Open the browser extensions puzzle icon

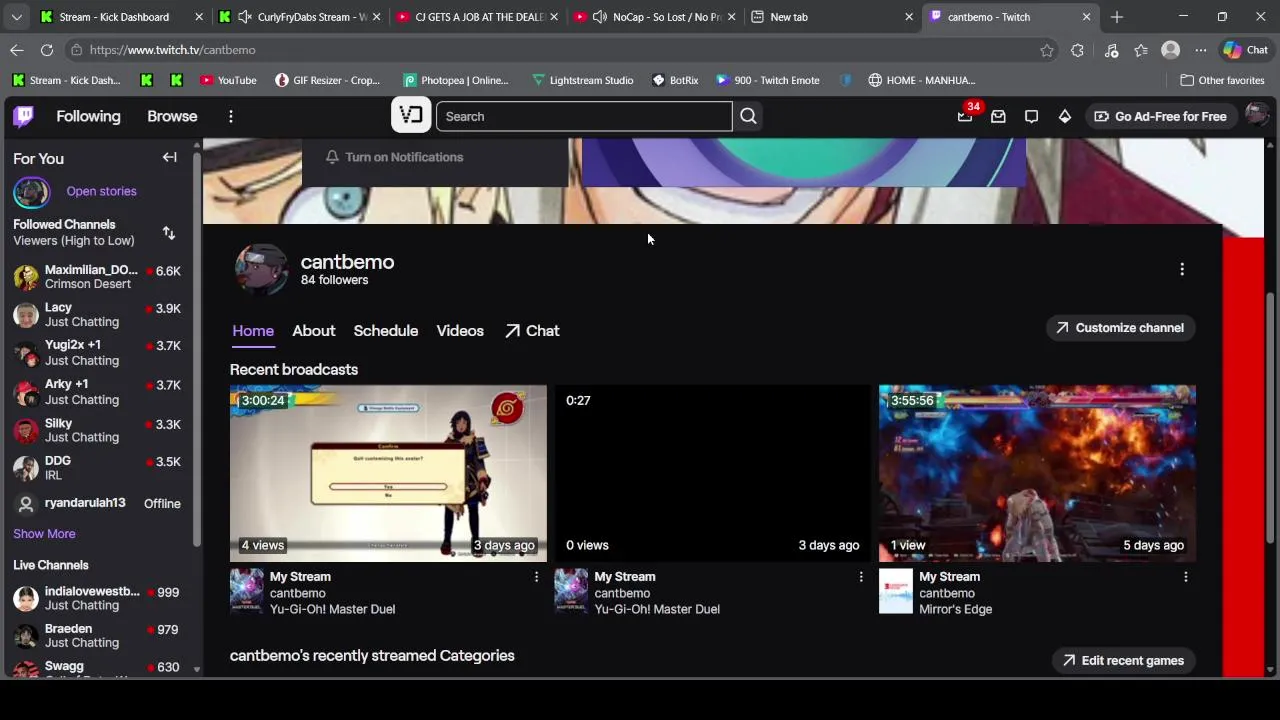click(x=1077, y=50)
